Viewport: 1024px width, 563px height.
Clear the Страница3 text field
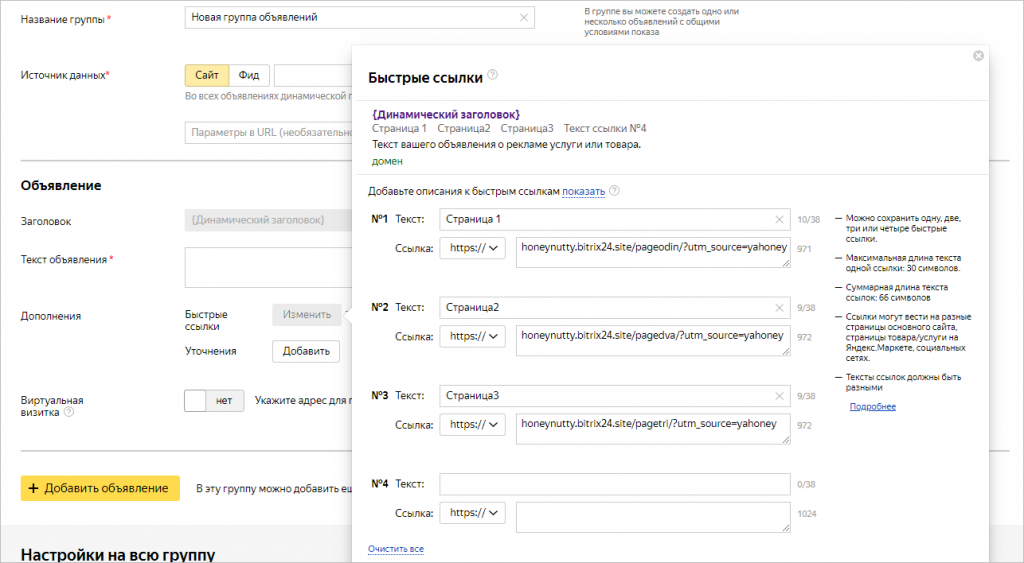pos(779,396)
